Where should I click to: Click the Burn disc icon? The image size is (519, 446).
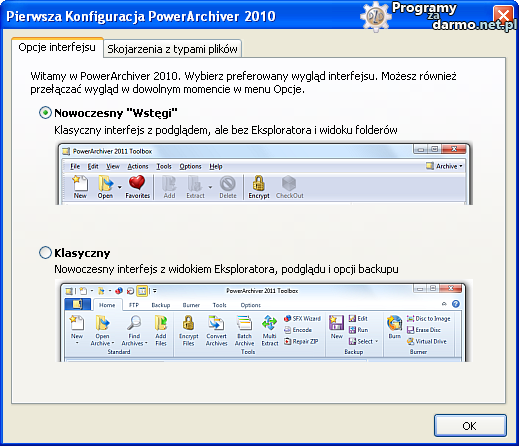click(x=394, y=323)
